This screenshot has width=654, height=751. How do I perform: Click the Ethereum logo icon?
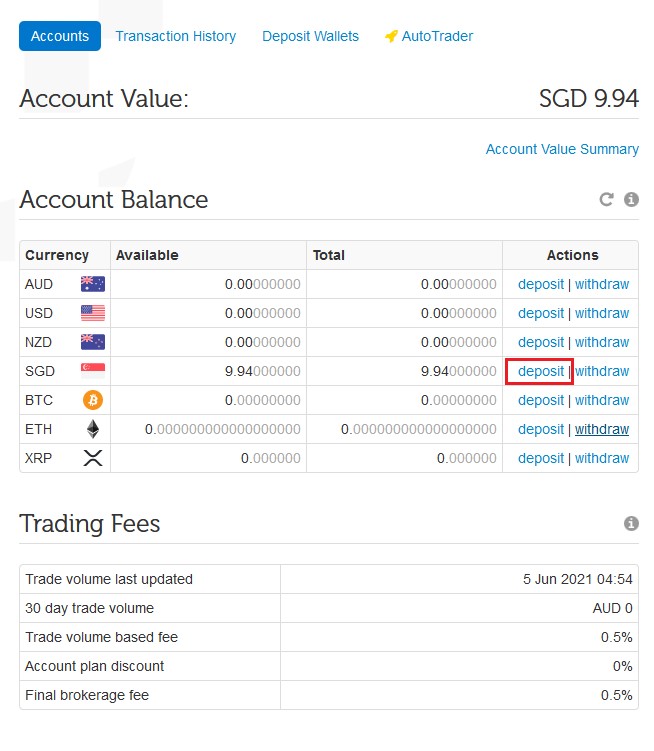click(93, 429)
